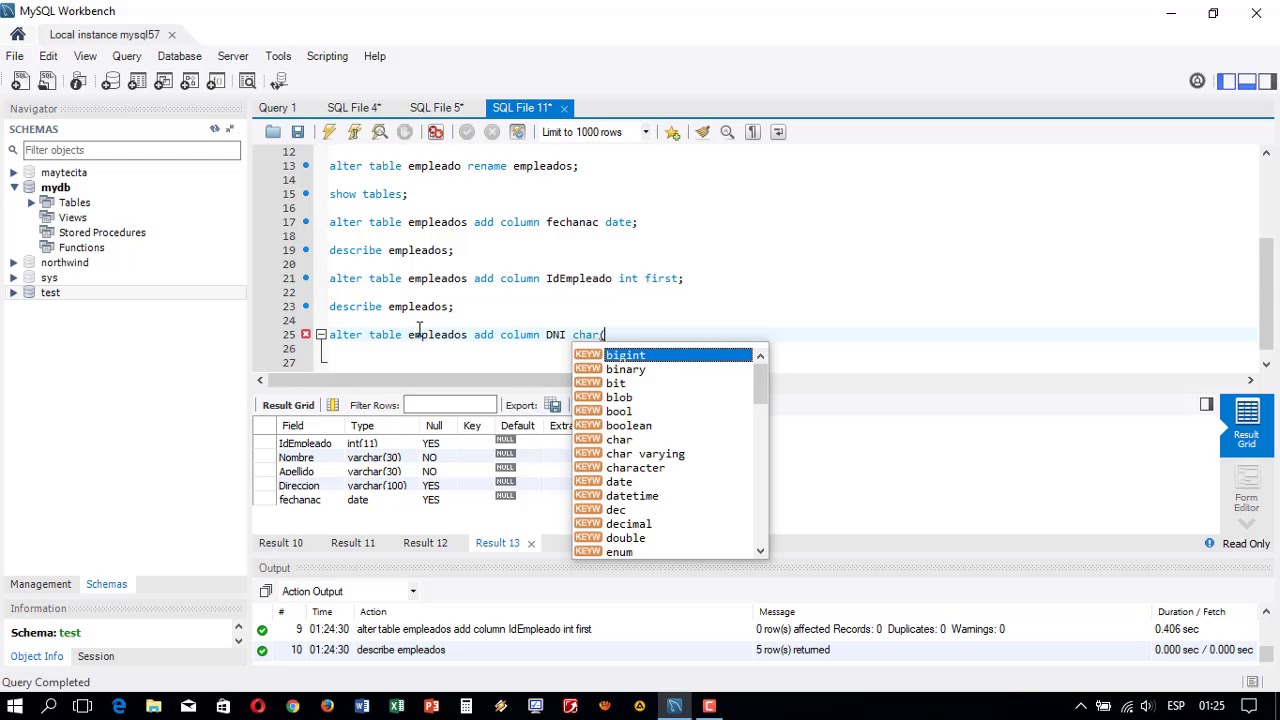The height and width of the screenshot is (720, 1280).
Task: Stop the executing query icon
Action: pos(404,132)
